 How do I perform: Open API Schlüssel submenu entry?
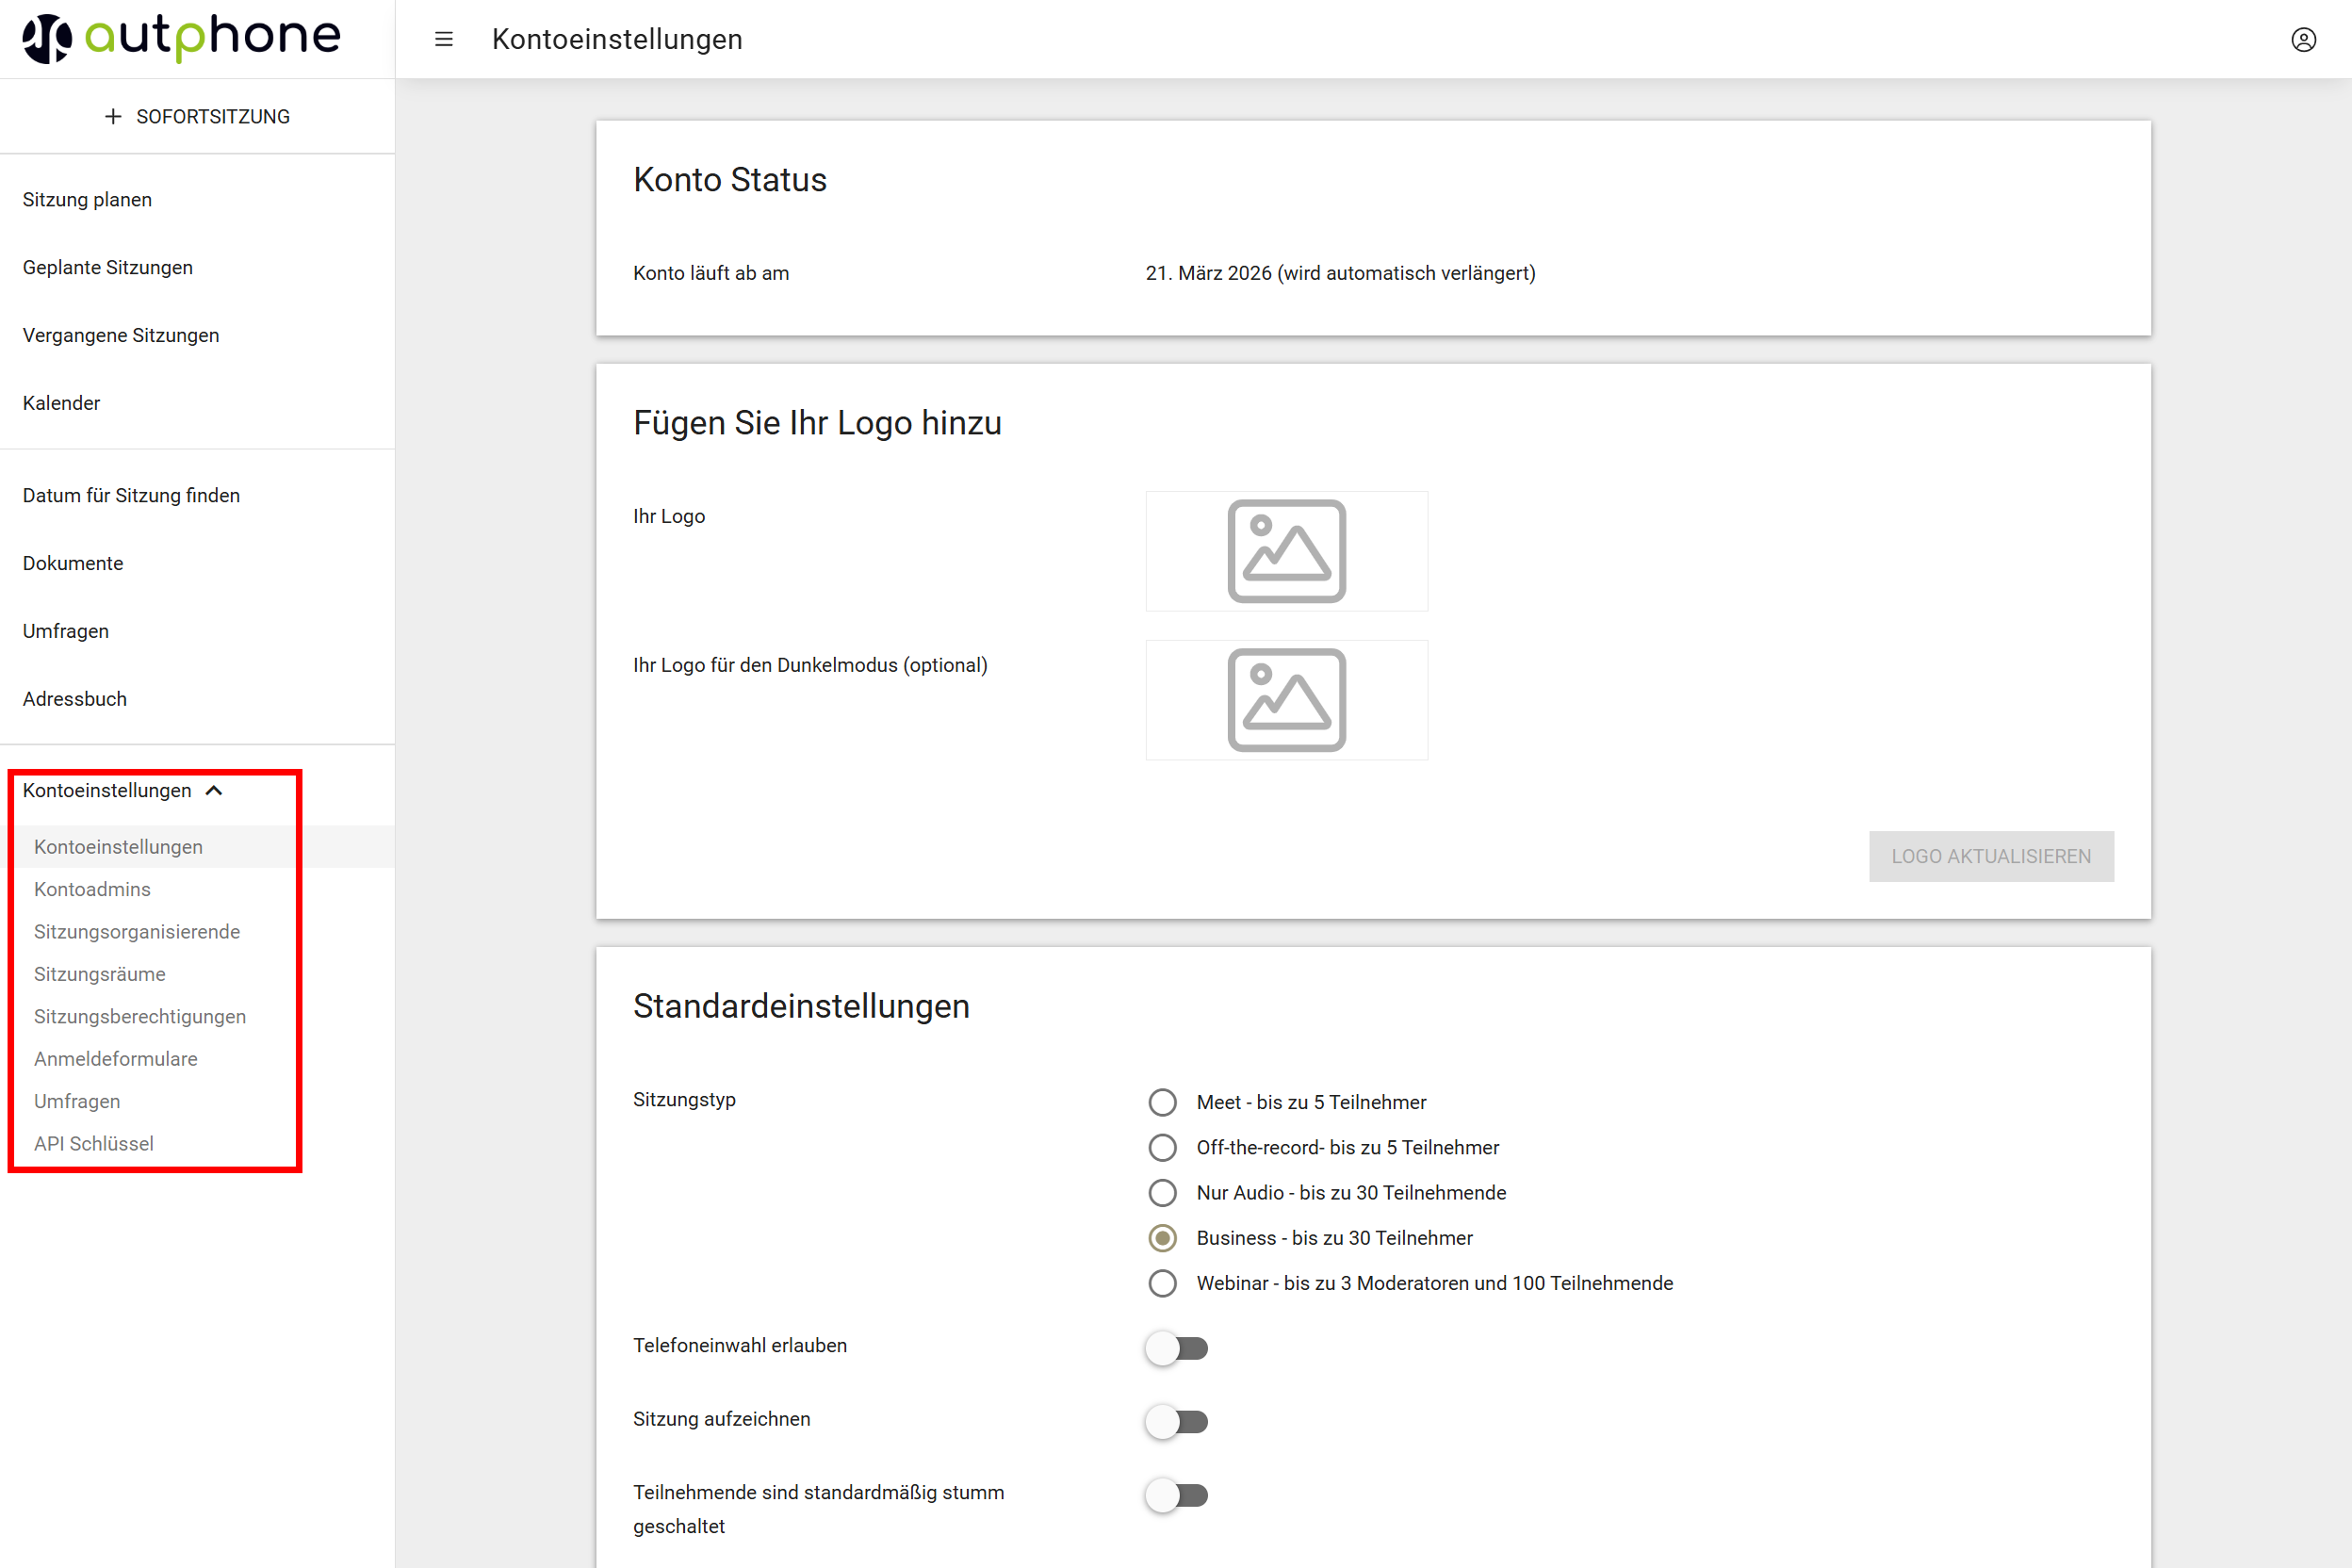pos(93,1143)
